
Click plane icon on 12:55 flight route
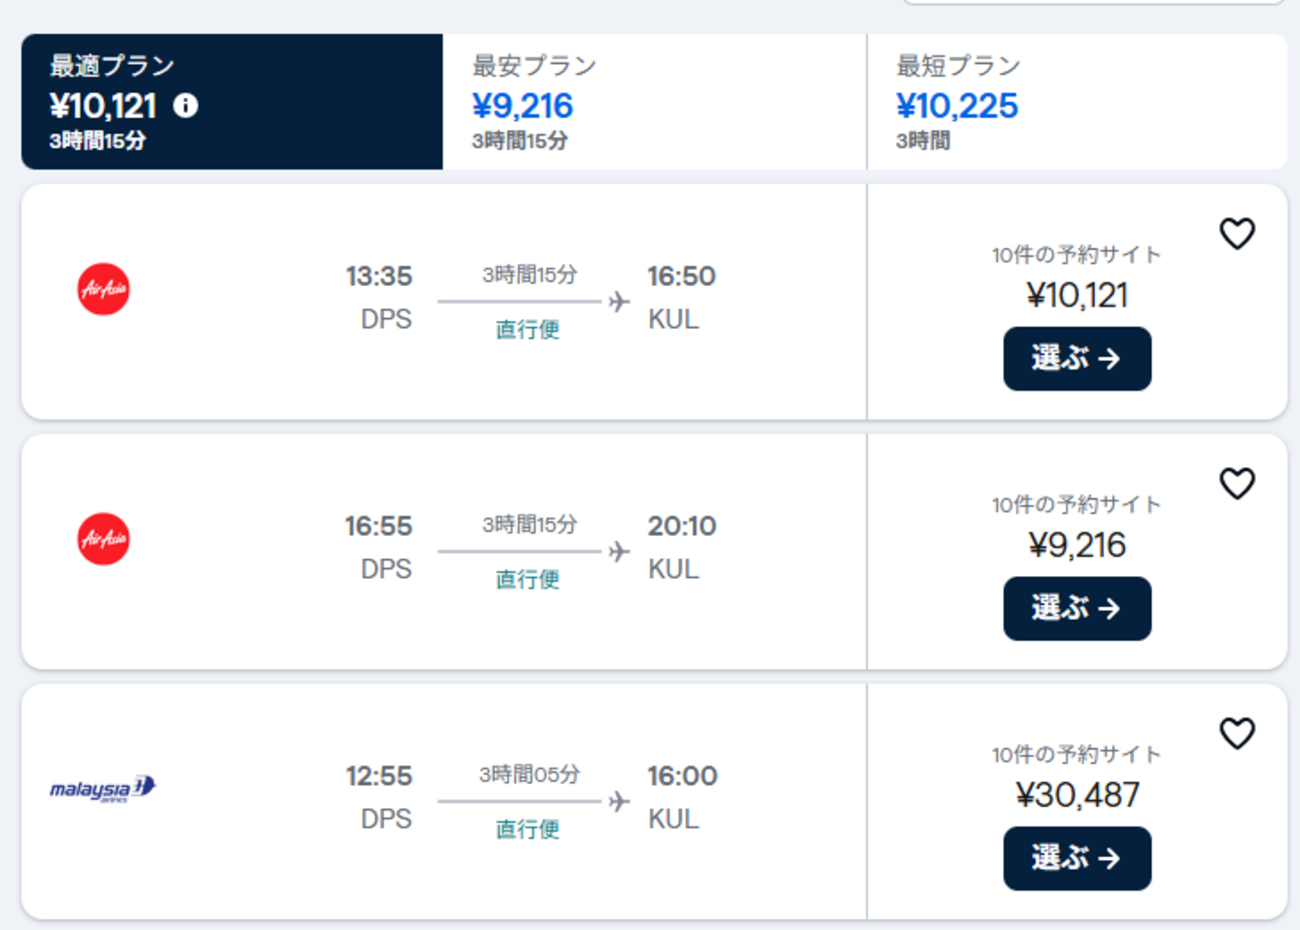coord(620,801)
